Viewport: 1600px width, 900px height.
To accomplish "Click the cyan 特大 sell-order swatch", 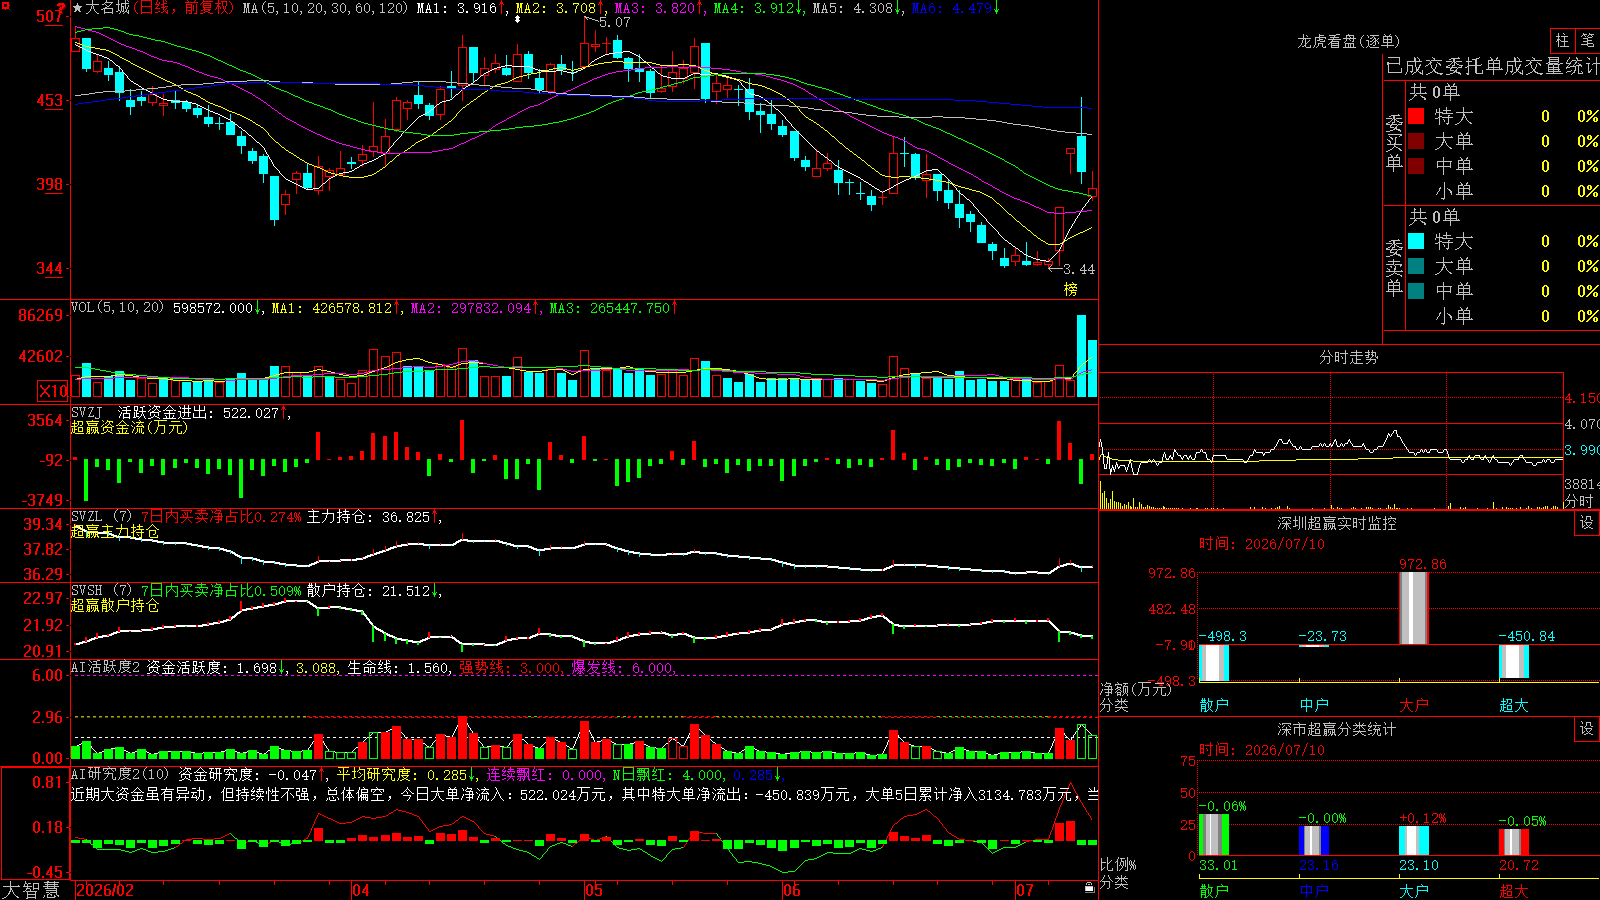I will point(1416,241).
